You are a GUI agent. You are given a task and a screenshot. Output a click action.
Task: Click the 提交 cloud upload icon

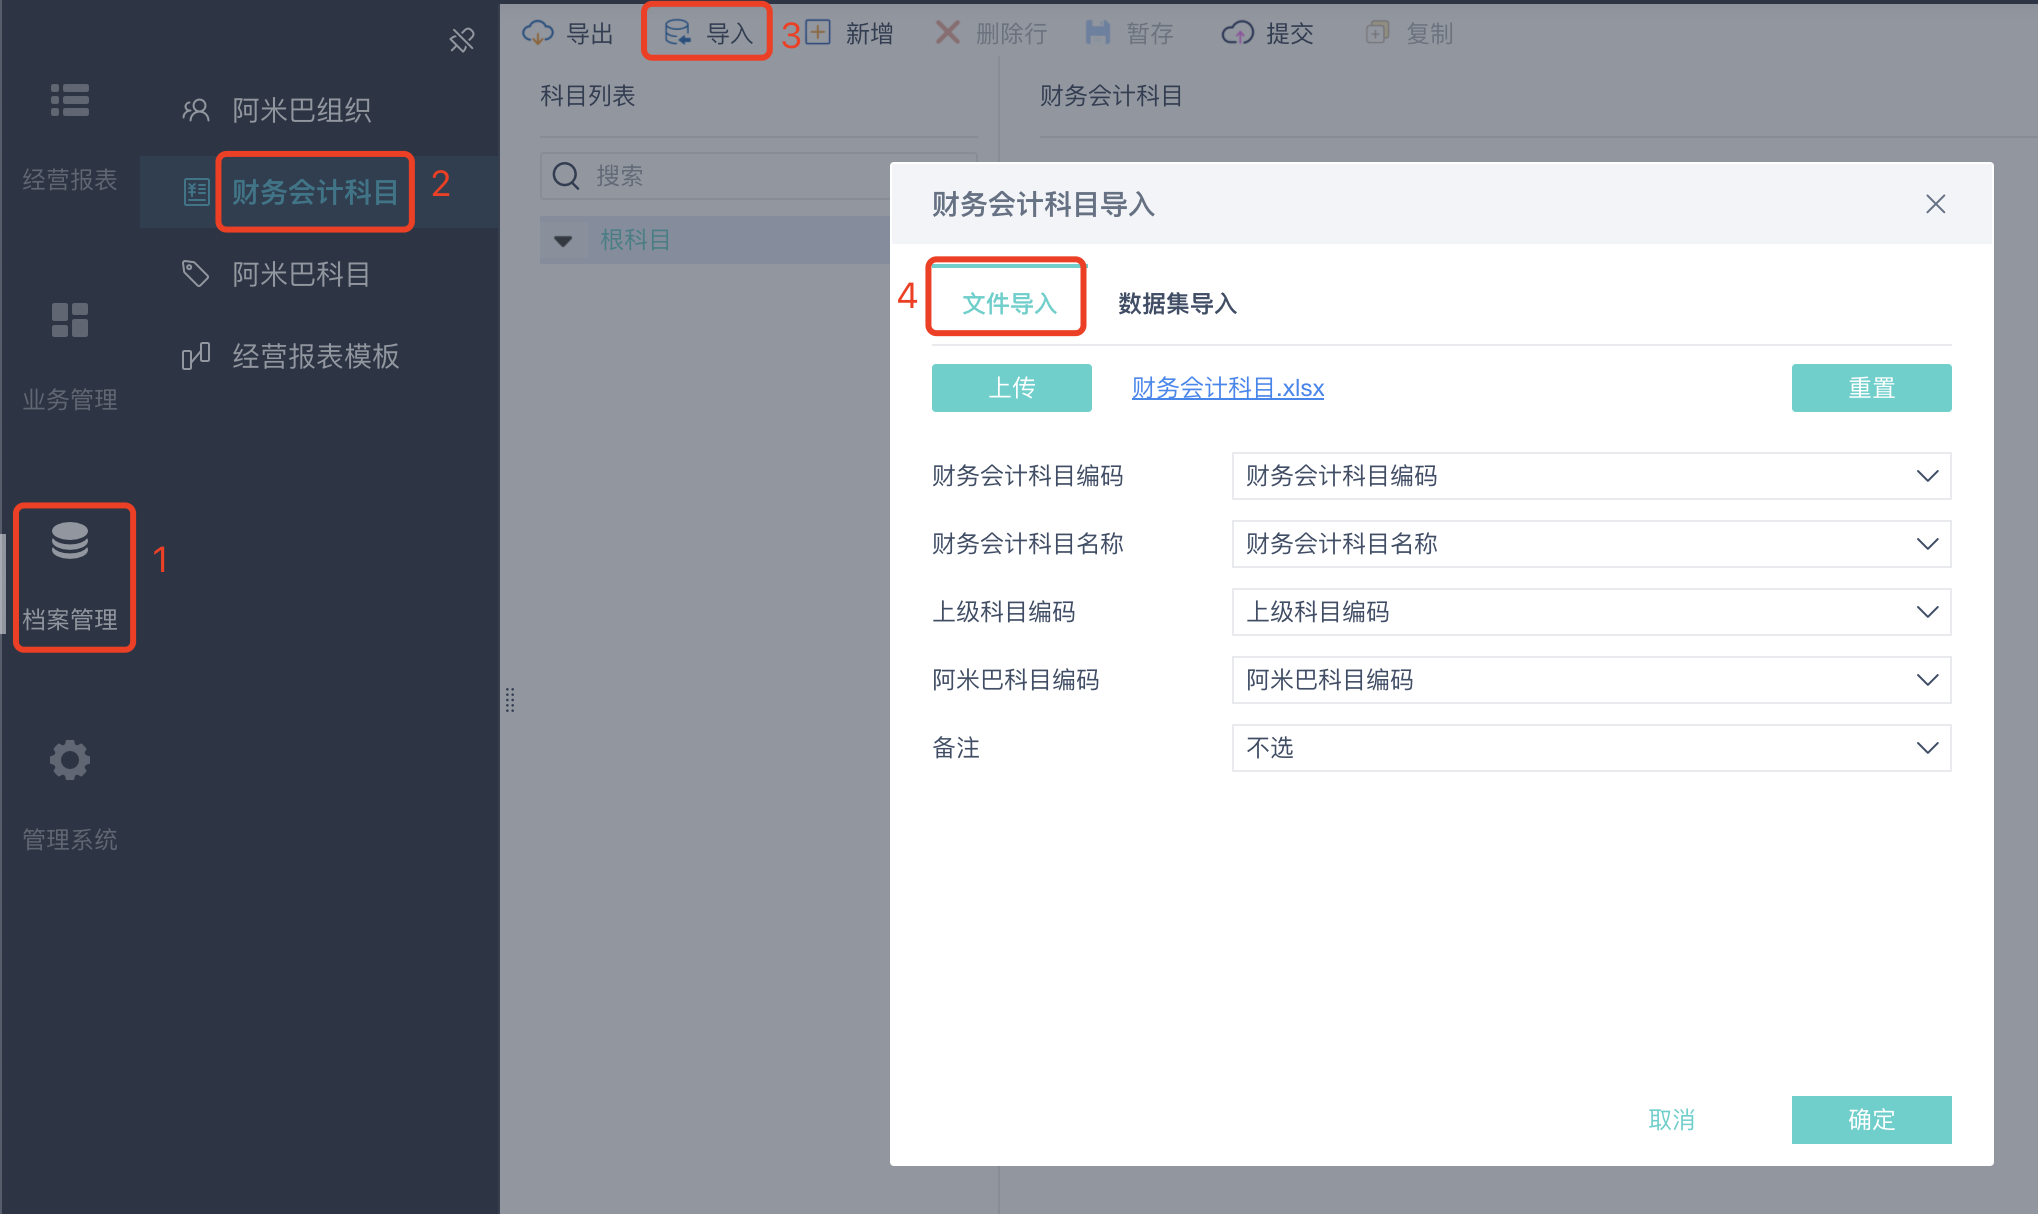(1237, 33)
